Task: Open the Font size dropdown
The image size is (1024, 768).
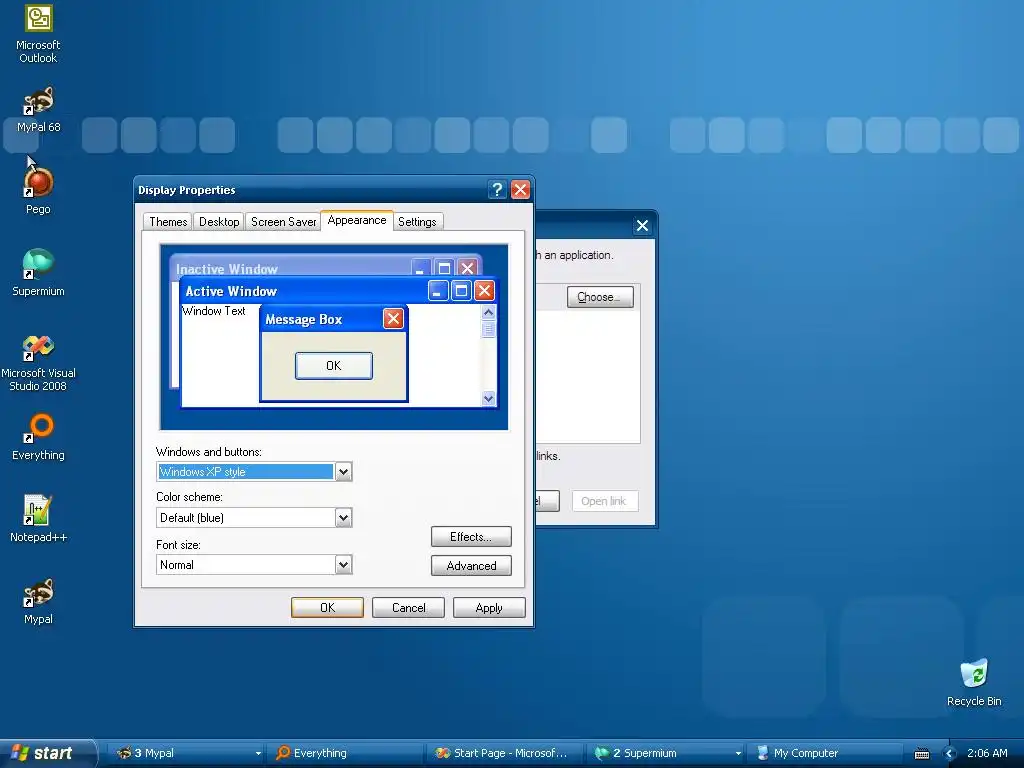Action: (x=343, y=565)
